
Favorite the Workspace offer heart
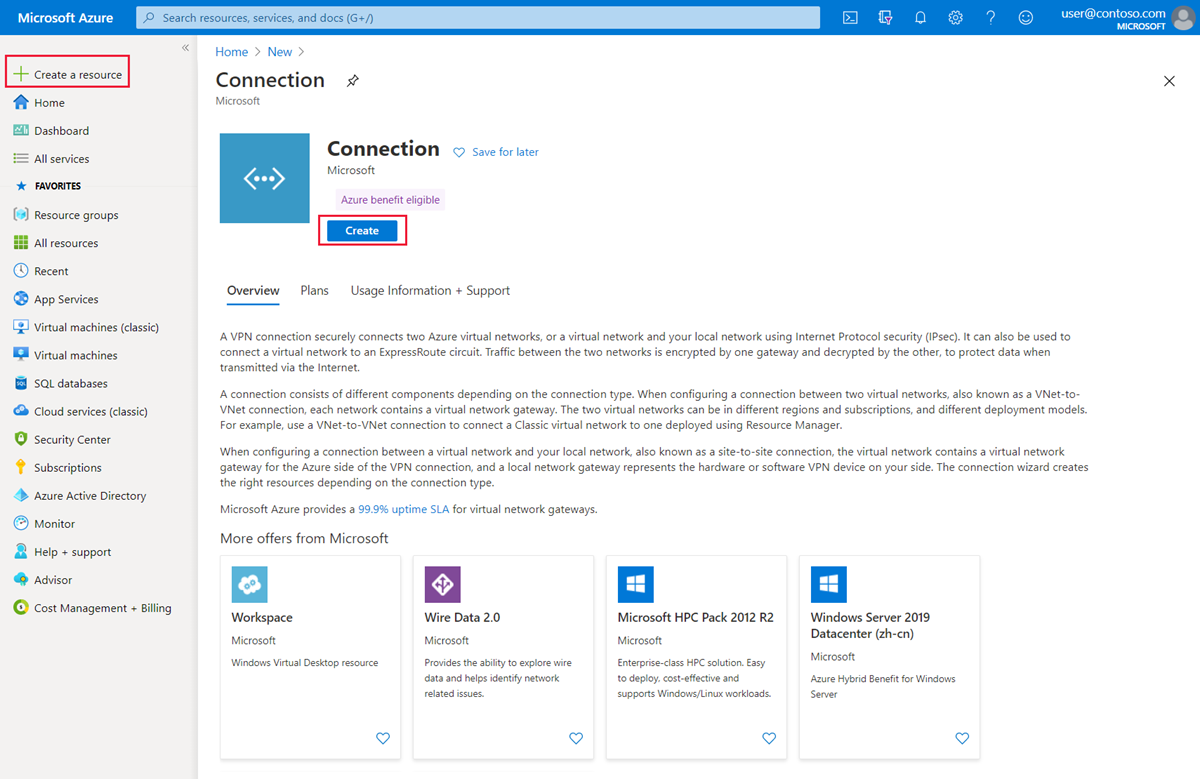(382, 738)
